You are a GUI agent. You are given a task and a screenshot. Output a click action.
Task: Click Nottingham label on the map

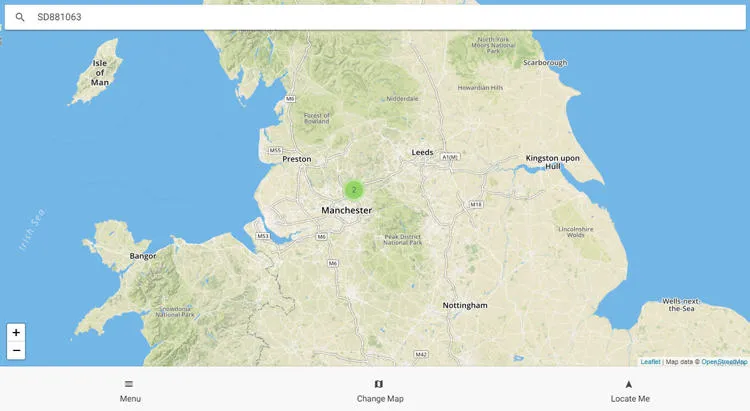465,305
